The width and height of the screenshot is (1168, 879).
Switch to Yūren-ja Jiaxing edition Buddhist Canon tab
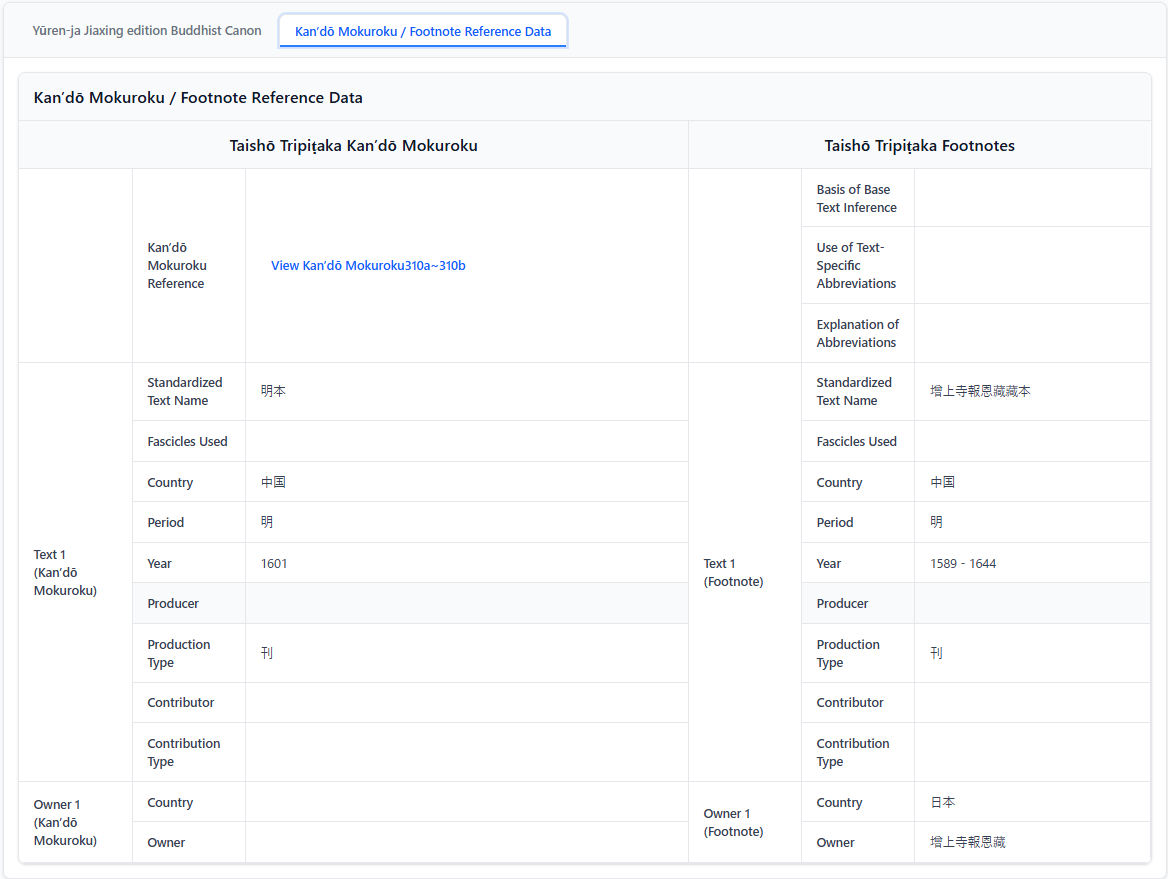(x=146, y=31)
